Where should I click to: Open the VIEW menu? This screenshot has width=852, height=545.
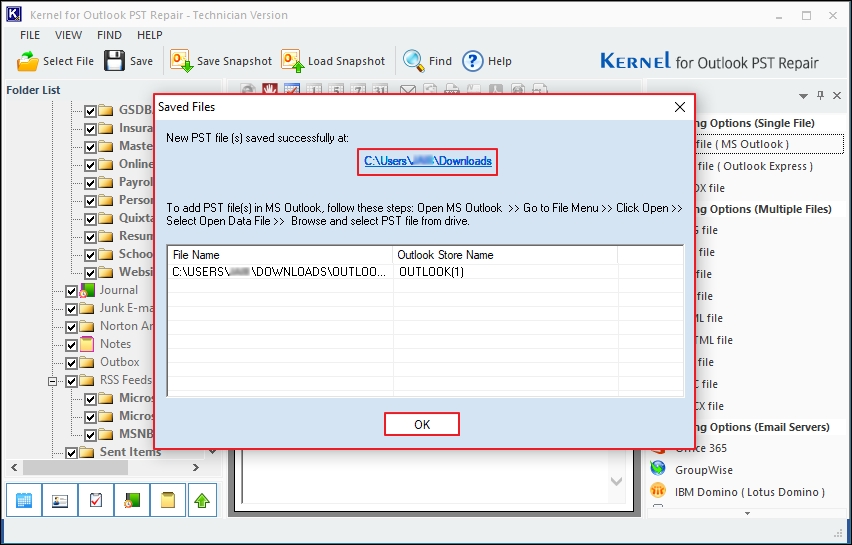[68, 35]
